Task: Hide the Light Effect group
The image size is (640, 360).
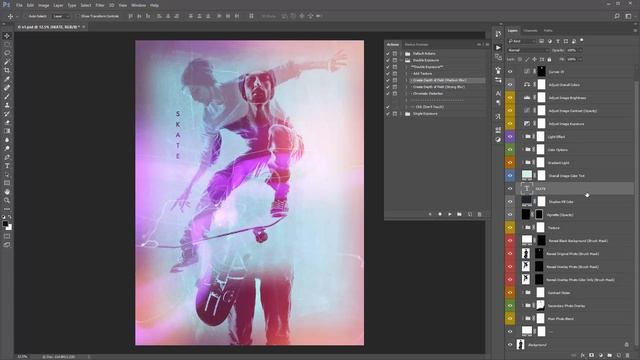Action: [x=510, y=137]
